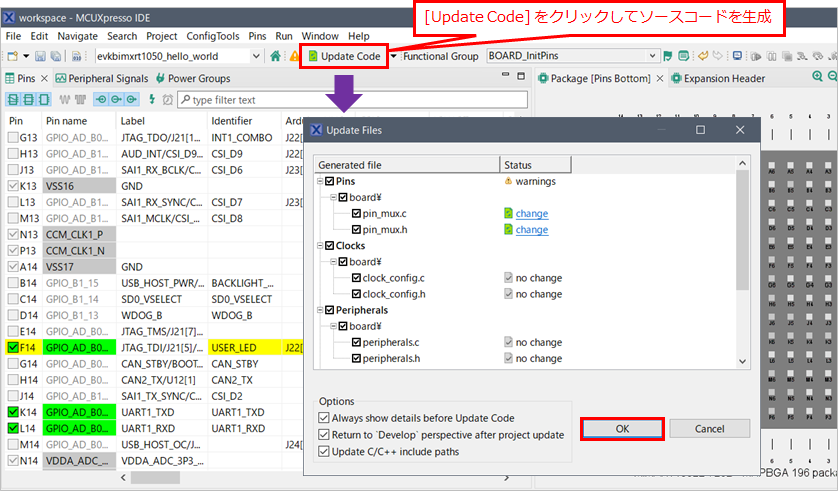Click the Update Code button
The width and height of the screenshot is (838, 491).
coord(345,56)
